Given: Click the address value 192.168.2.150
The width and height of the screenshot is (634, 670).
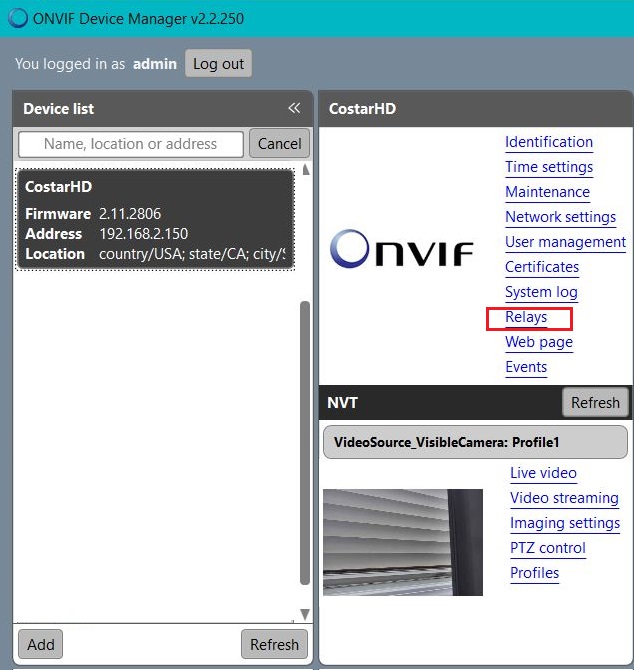Looking at the screenshot, I should coord(144,234).
